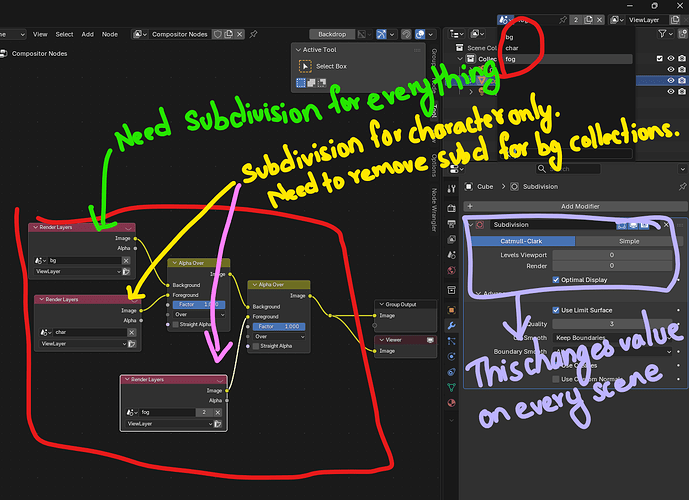Collapse the bg Render Layers node
This screenshot has height=500, width=689.
click(36, 228)
